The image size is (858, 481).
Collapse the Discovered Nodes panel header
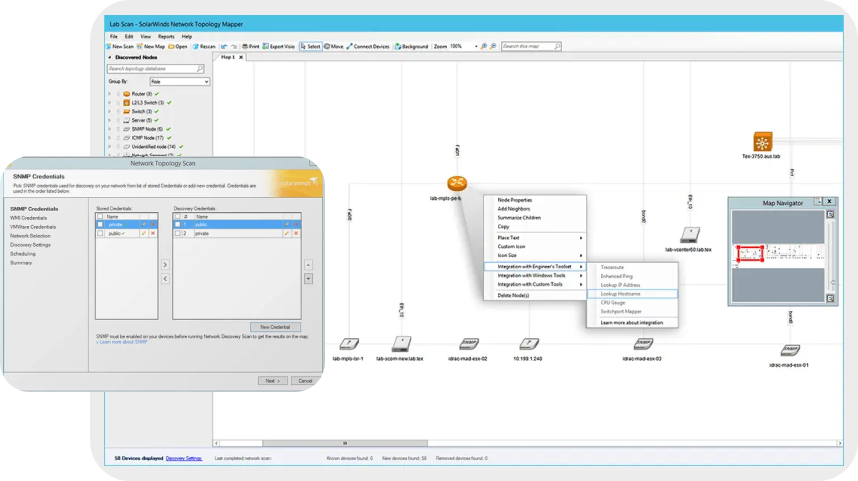tap(109, 57)
